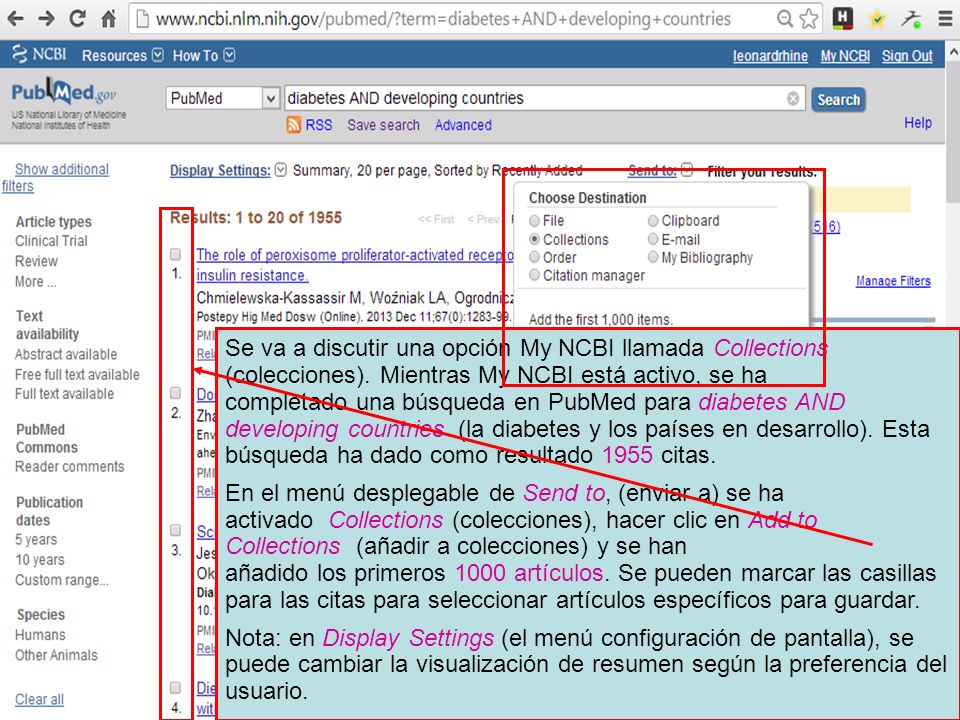Open Custom range date filter
Screen dimensions: 960x720
click(62, 580)
